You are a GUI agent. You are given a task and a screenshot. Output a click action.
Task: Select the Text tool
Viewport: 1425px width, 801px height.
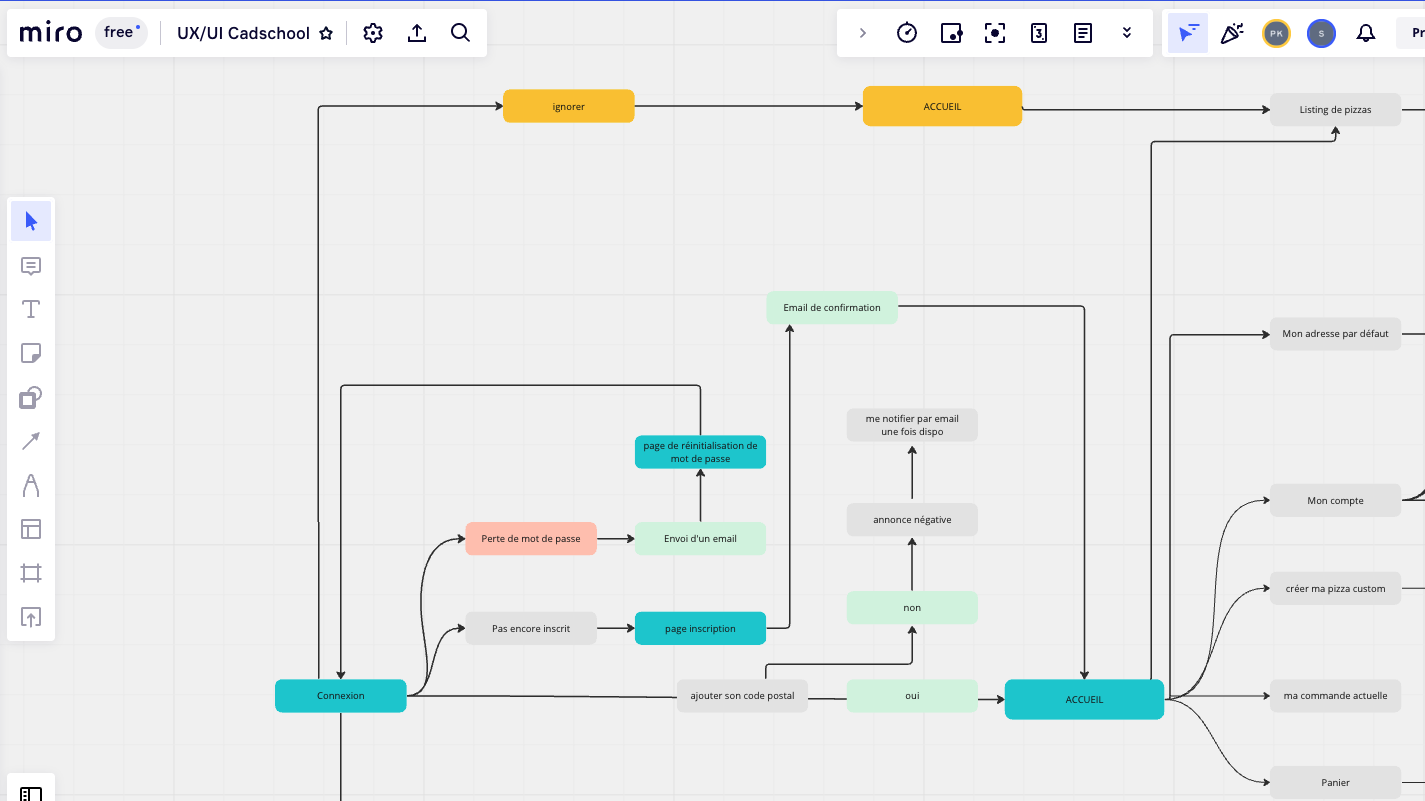coord(31,309)
